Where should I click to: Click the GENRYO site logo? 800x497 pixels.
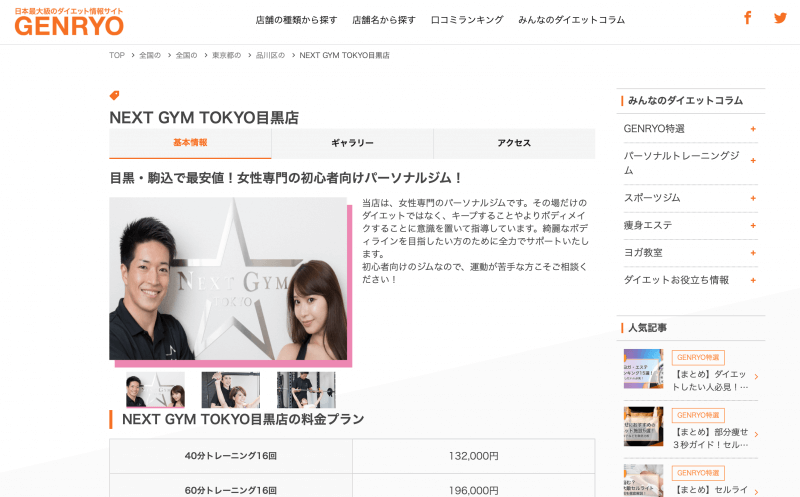(69, 22)
